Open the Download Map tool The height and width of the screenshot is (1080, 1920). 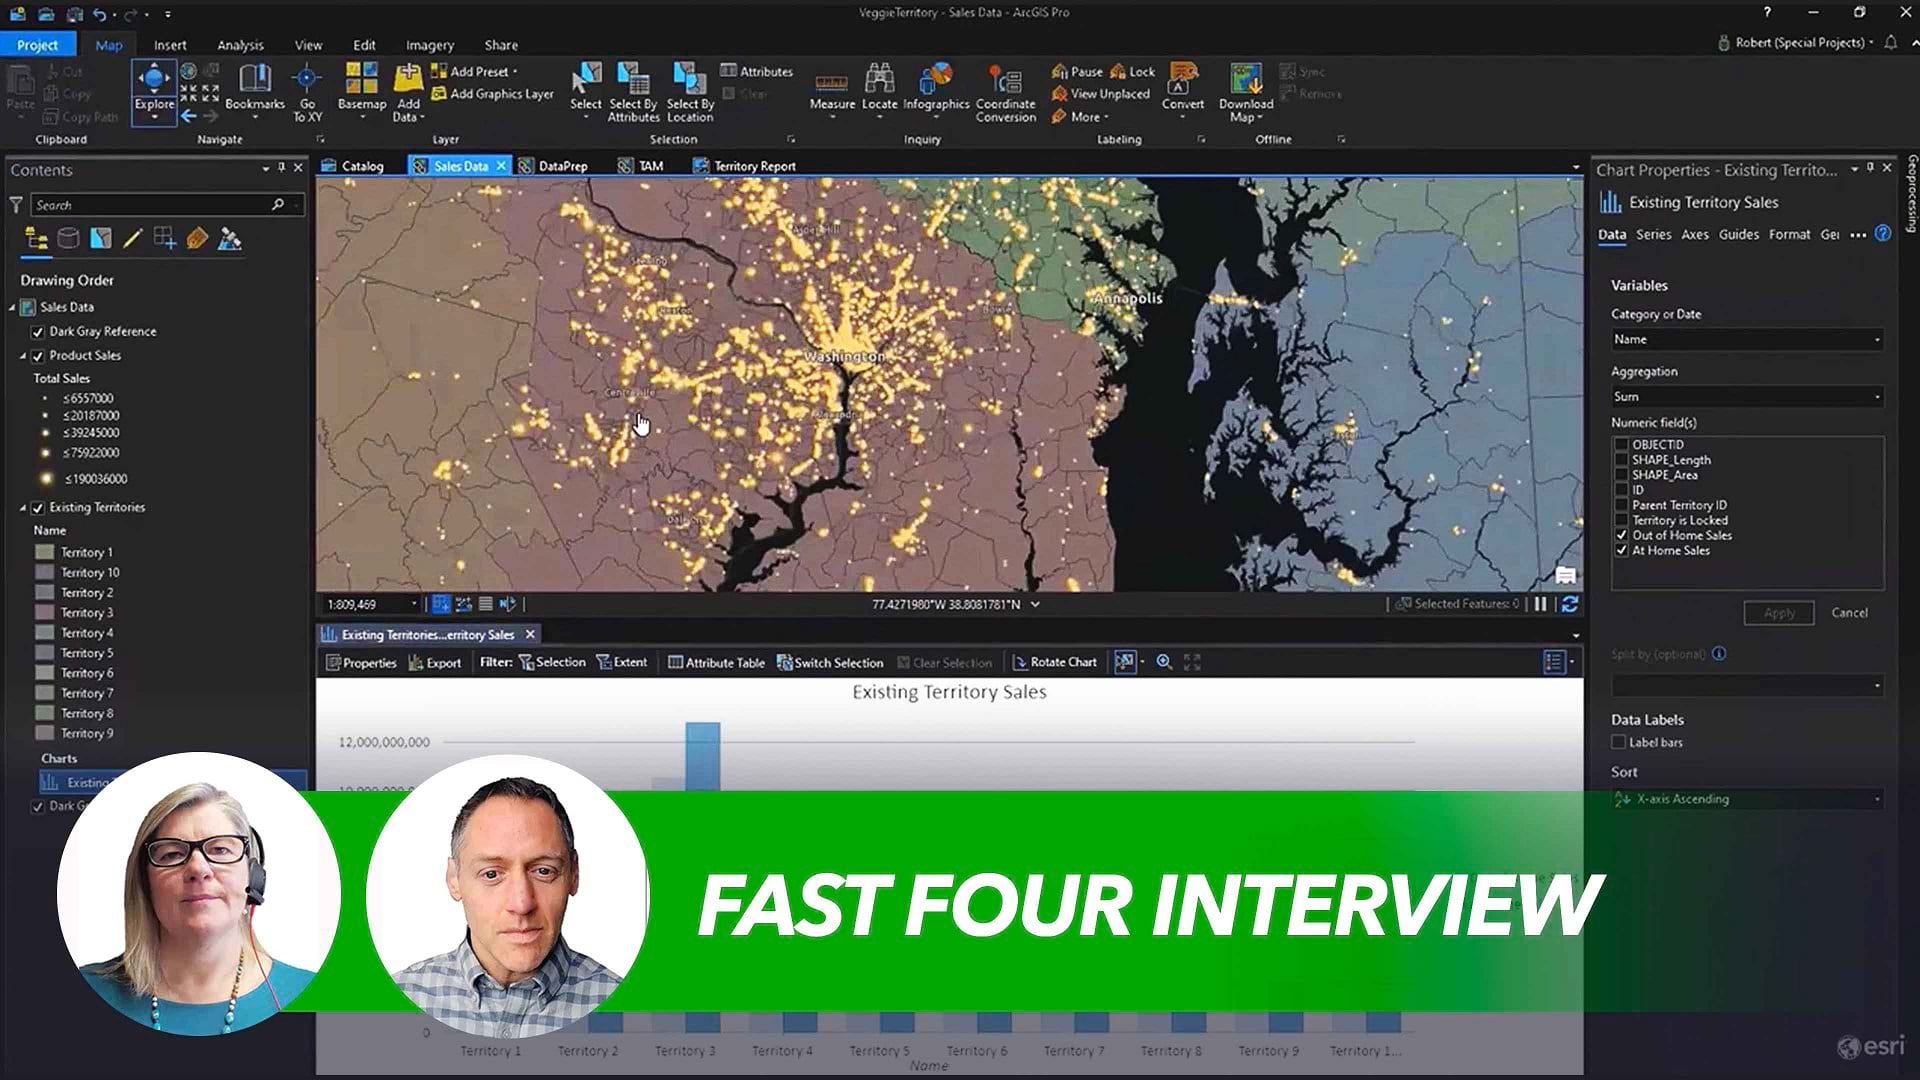(x=1246, y=92)
